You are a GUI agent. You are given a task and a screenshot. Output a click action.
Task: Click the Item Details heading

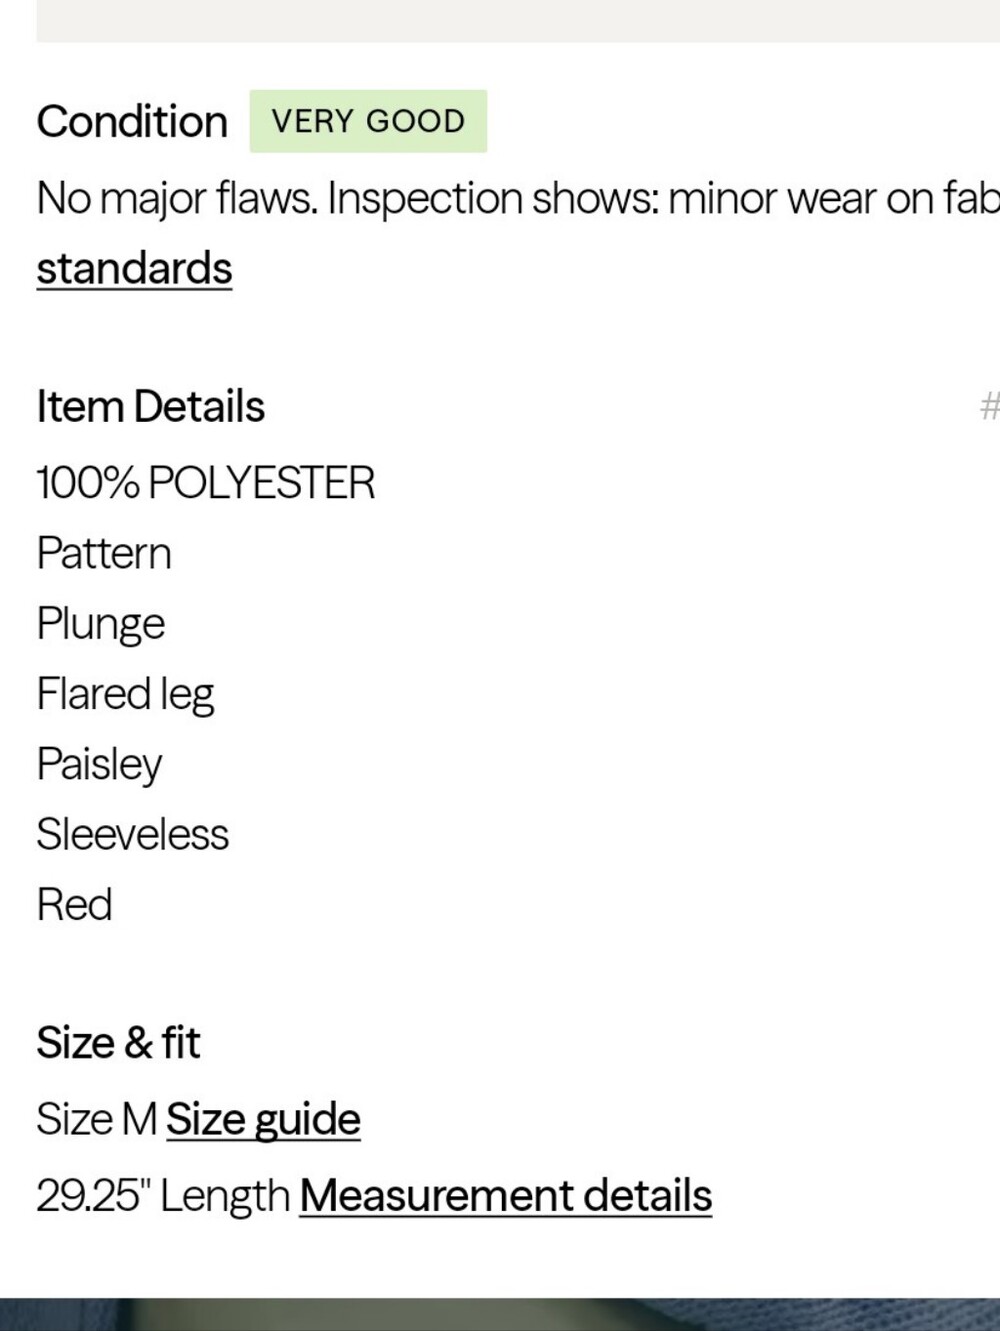coord(151,406)
